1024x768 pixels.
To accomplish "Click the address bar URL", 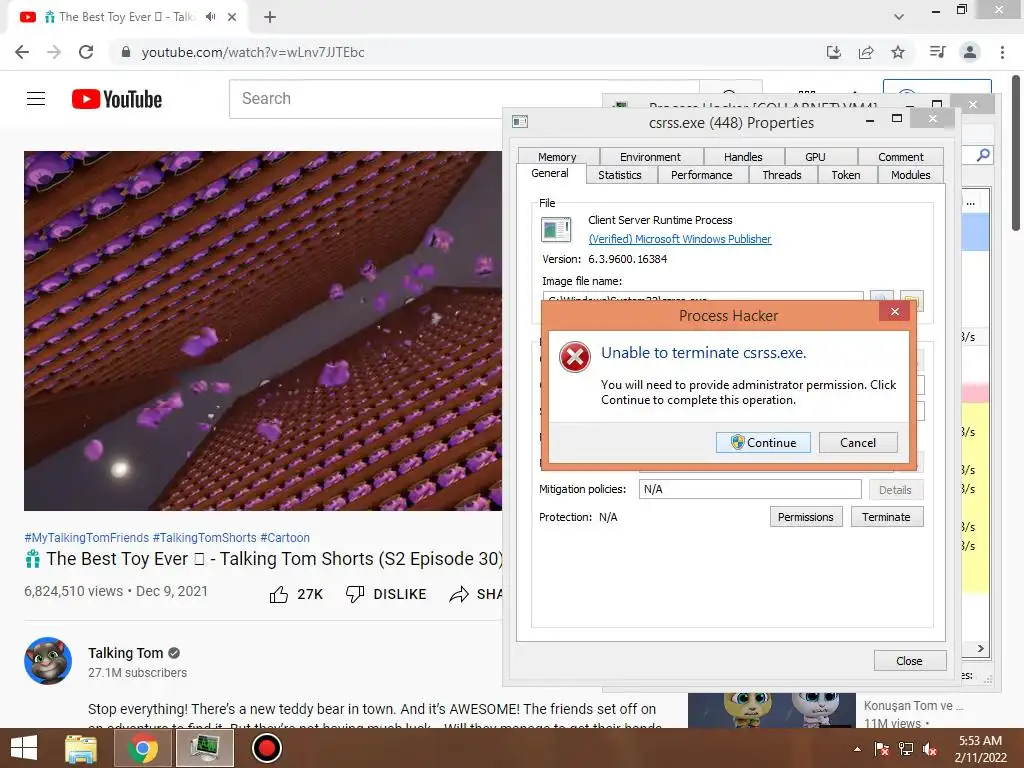I will tap(253, 52).
